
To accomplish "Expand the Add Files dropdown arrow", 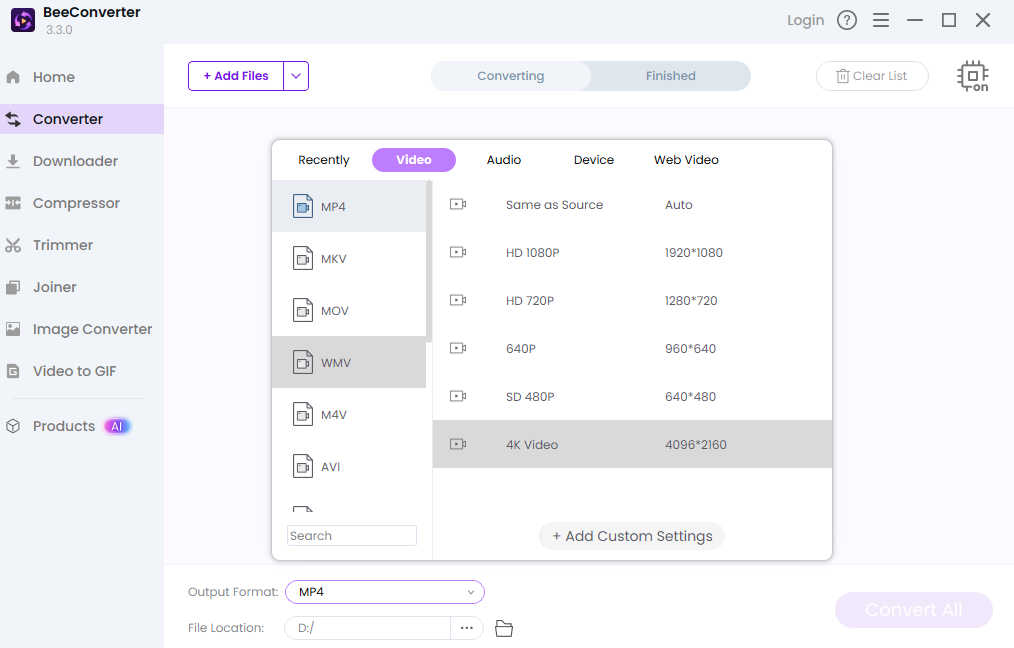I will point(296,76).
